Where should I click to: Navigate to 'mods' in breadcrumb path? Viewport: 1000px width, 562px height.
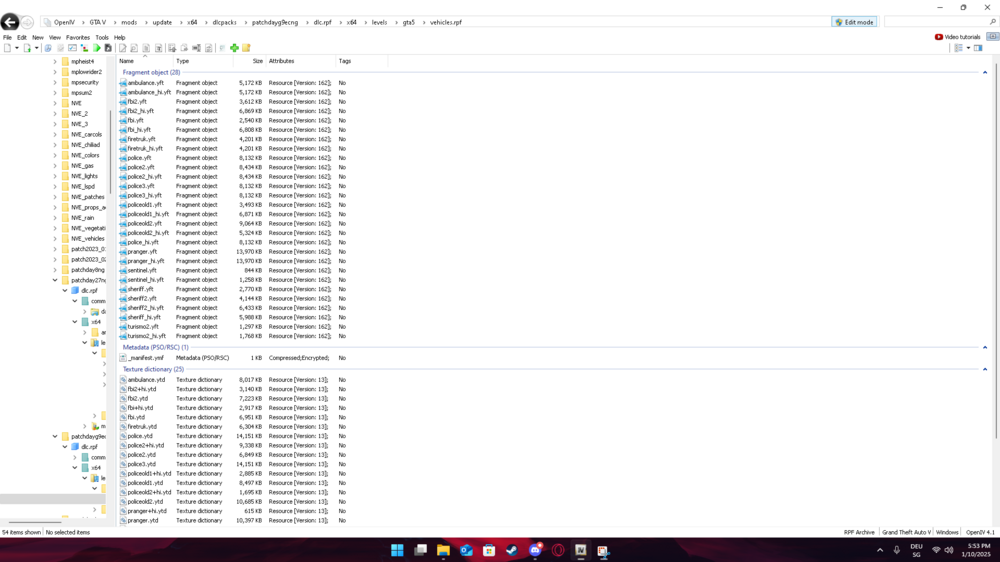tap(129, 22)
